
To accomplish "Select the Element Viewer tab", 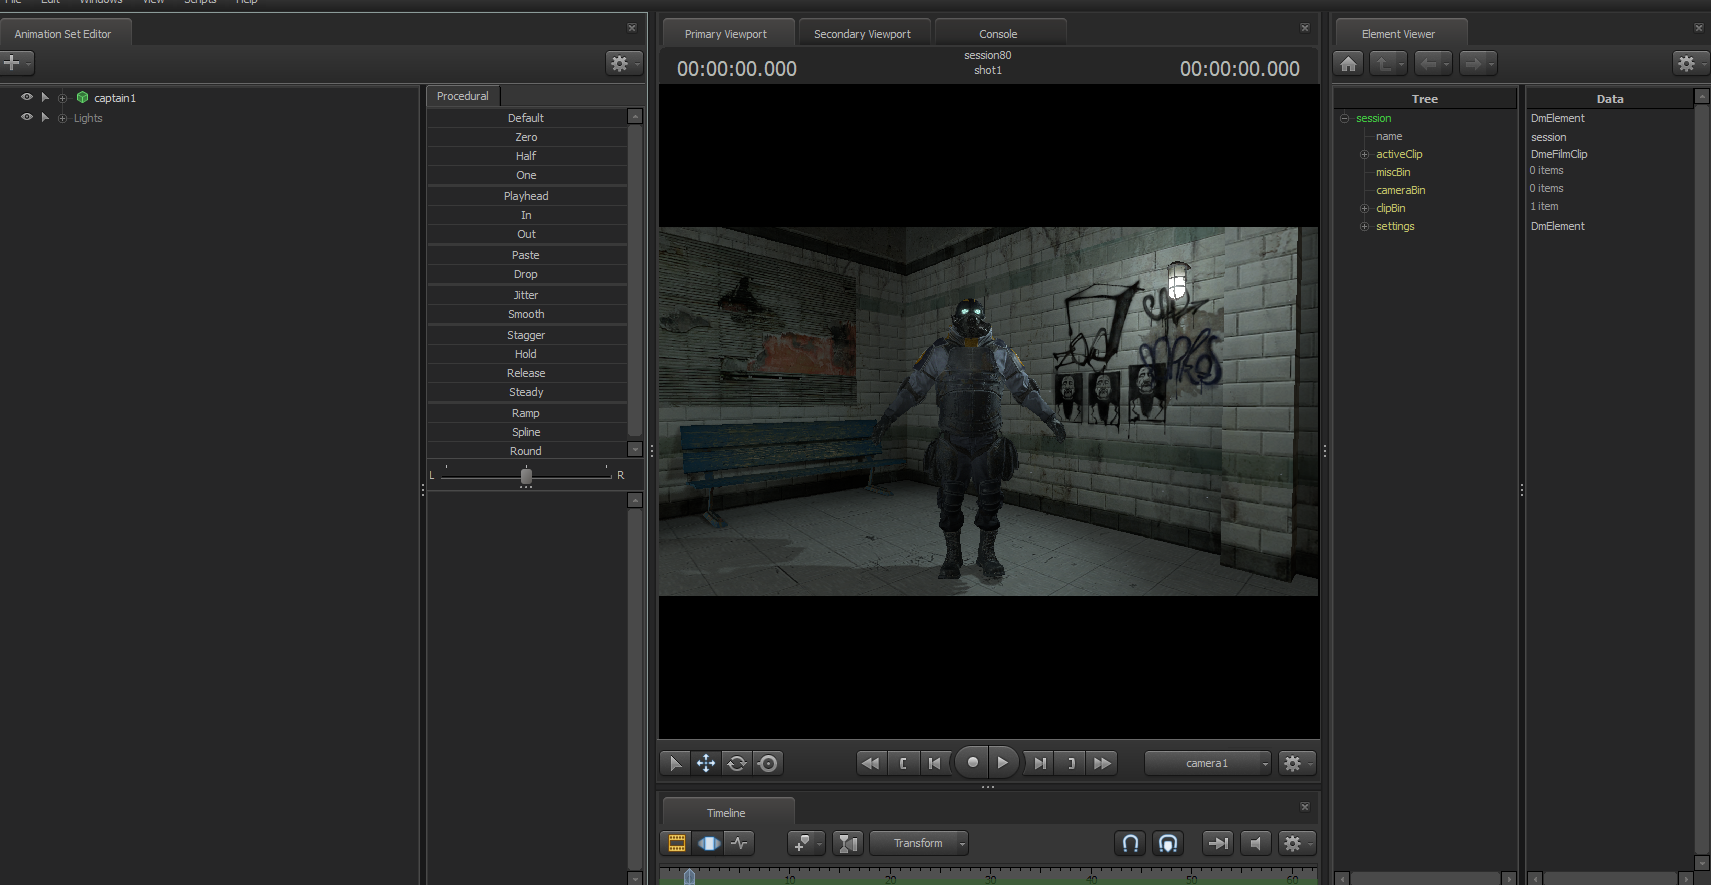I will (1400, 34).
